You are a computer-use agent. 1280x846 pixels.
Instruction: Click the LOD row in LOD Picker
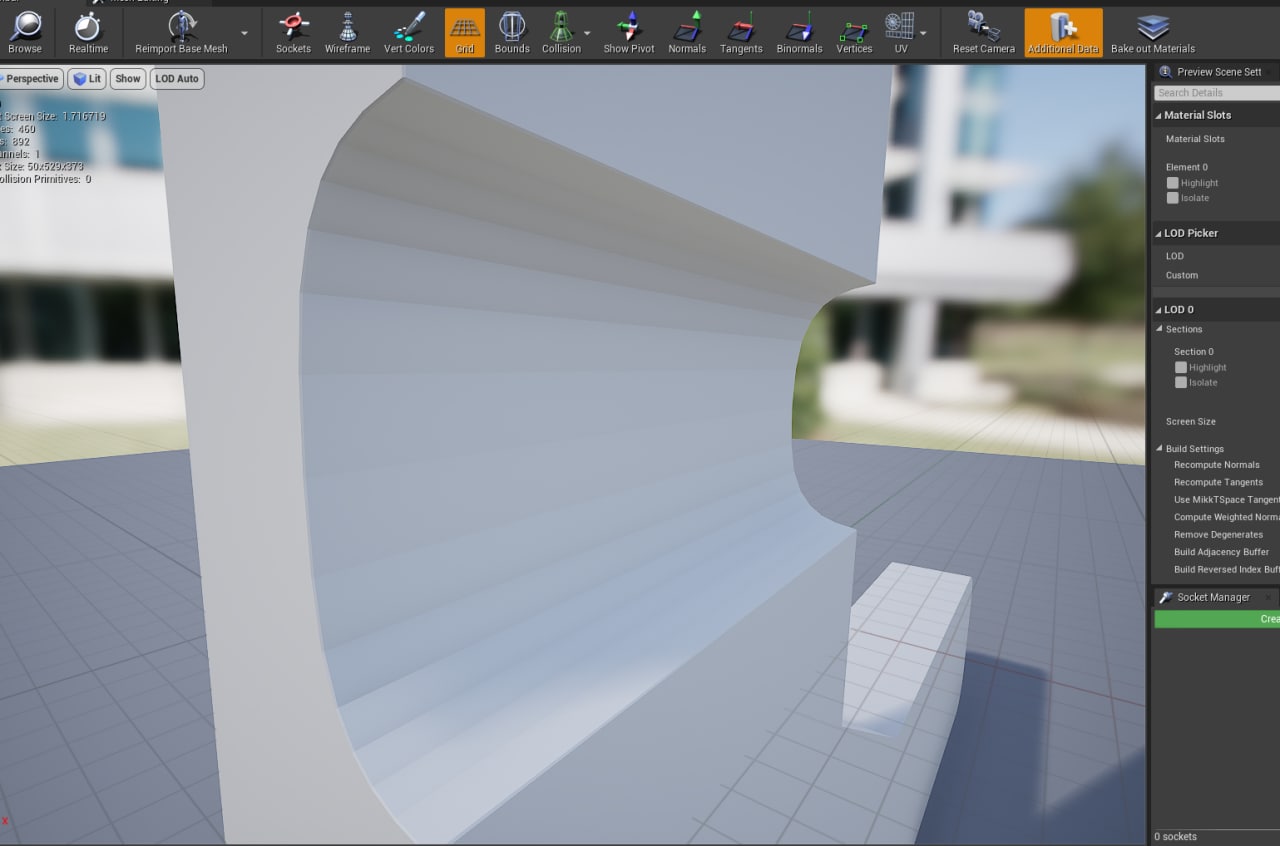(1175, 256)
